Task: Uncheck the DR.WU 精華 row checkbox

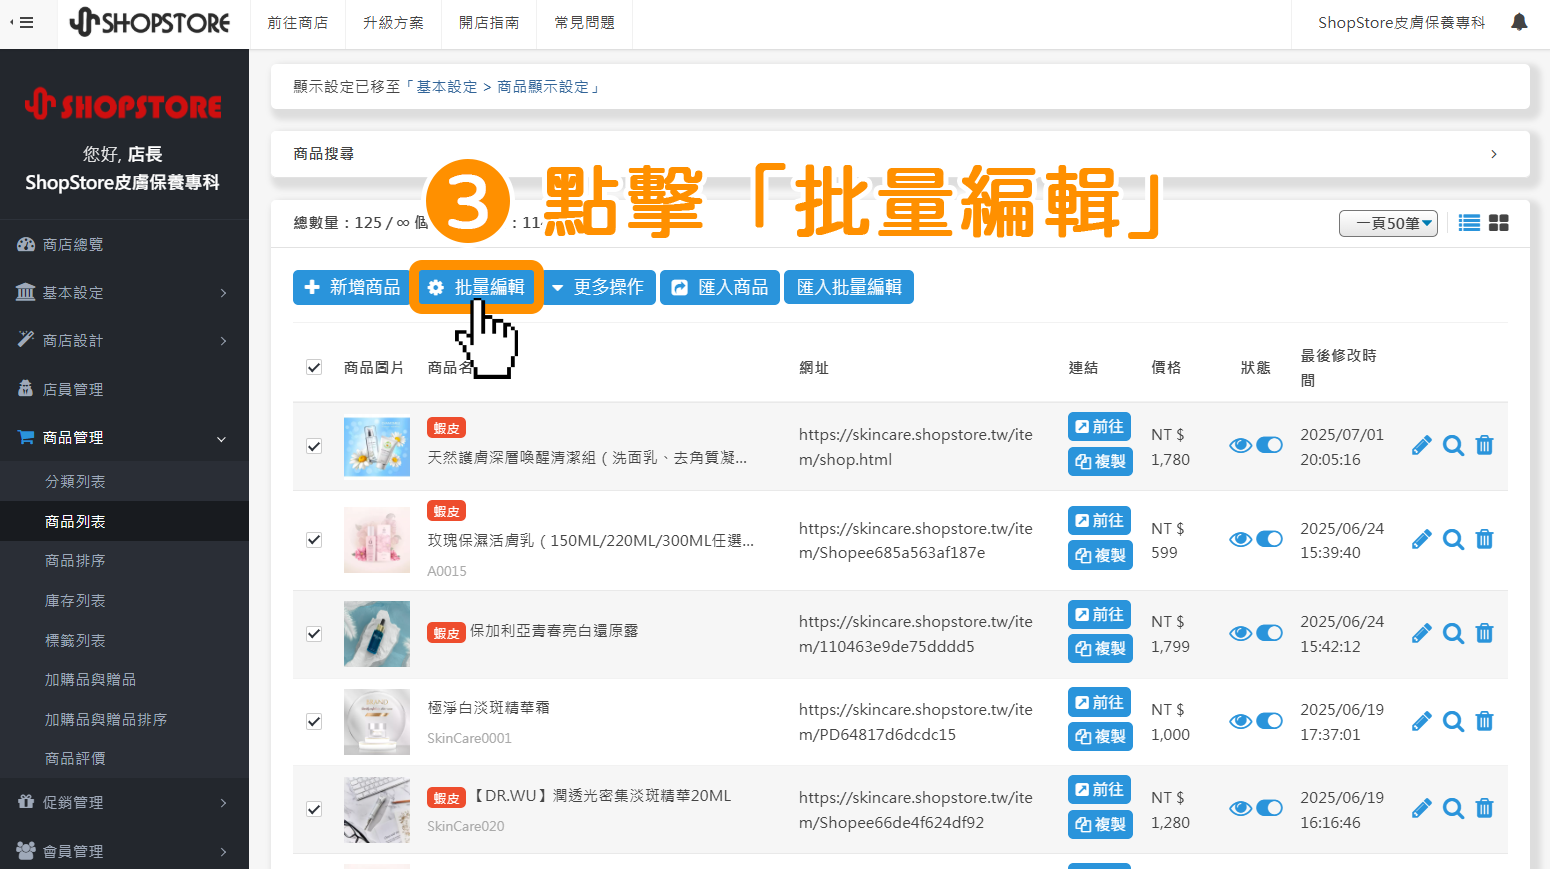Action: (x=314, y=808)
